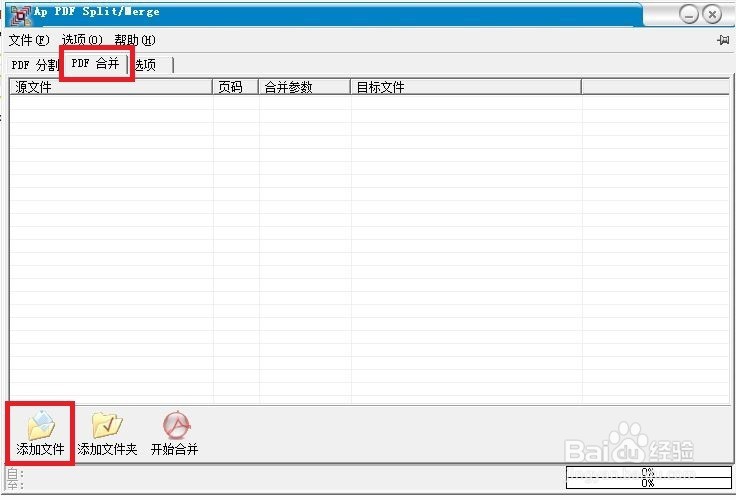
Task: Select the PDF 合并 tab
Action: click(95, 63)
